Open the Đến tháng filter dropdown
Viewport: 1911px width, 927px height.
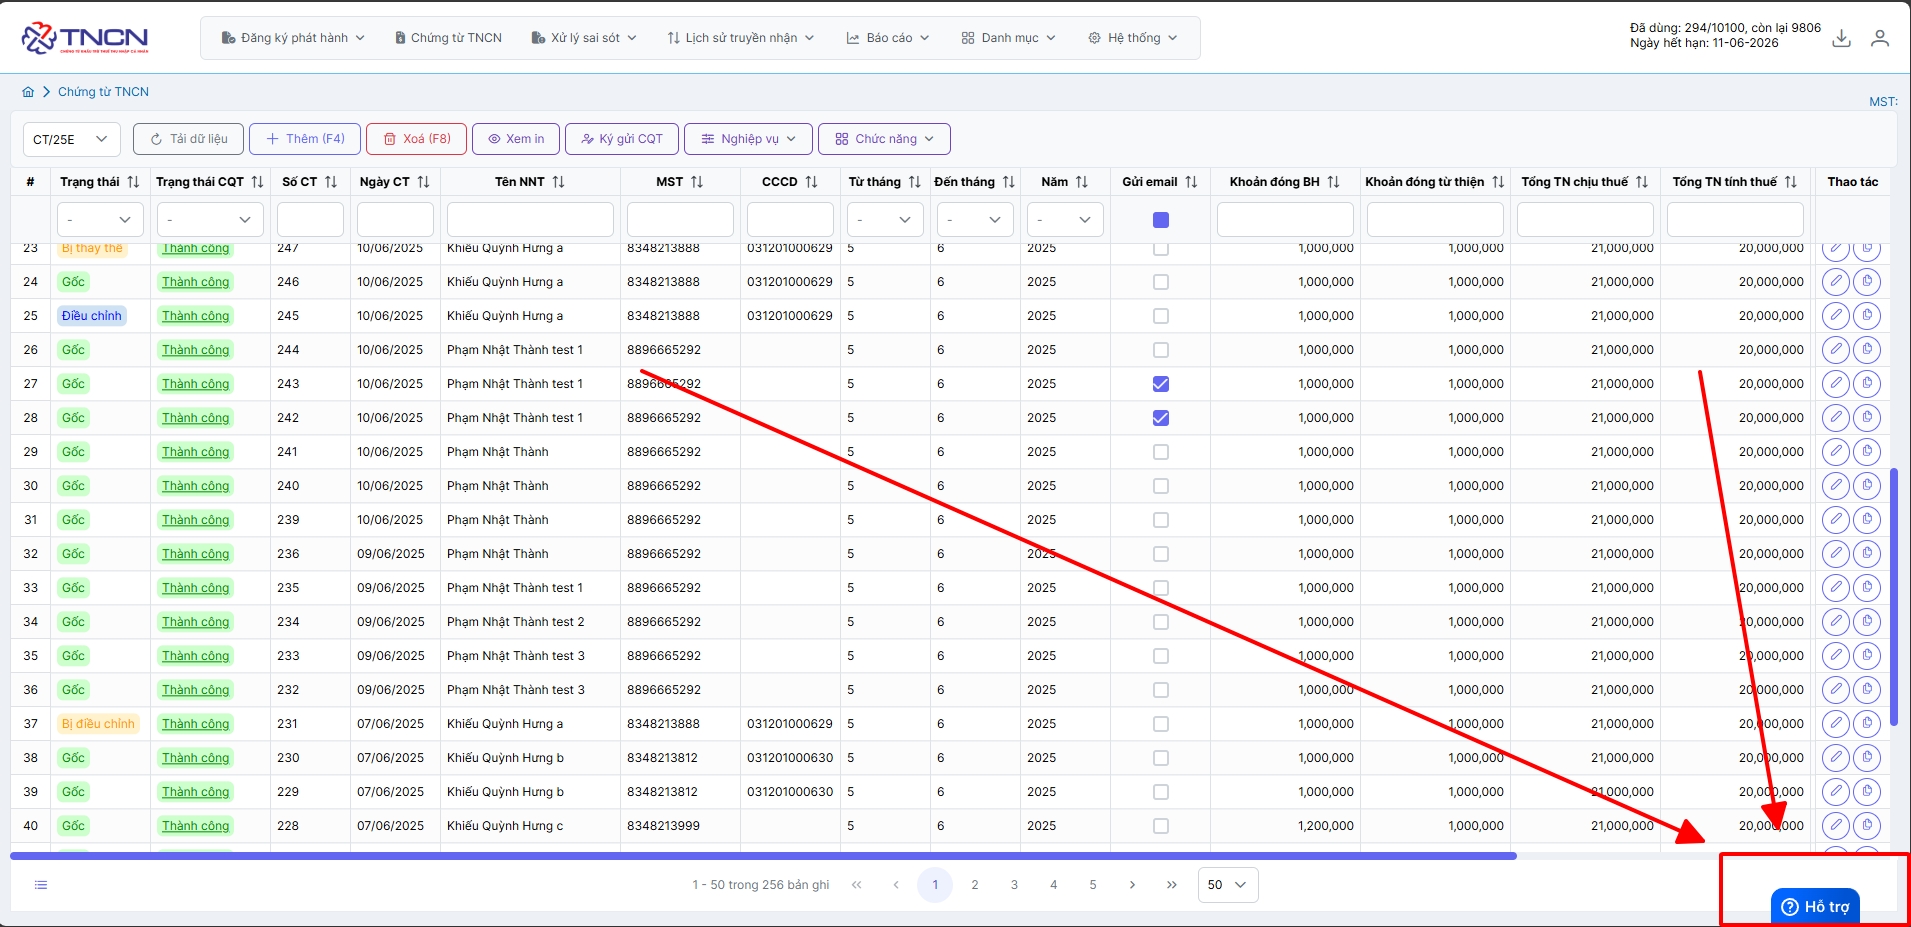[x=975, y=220]
